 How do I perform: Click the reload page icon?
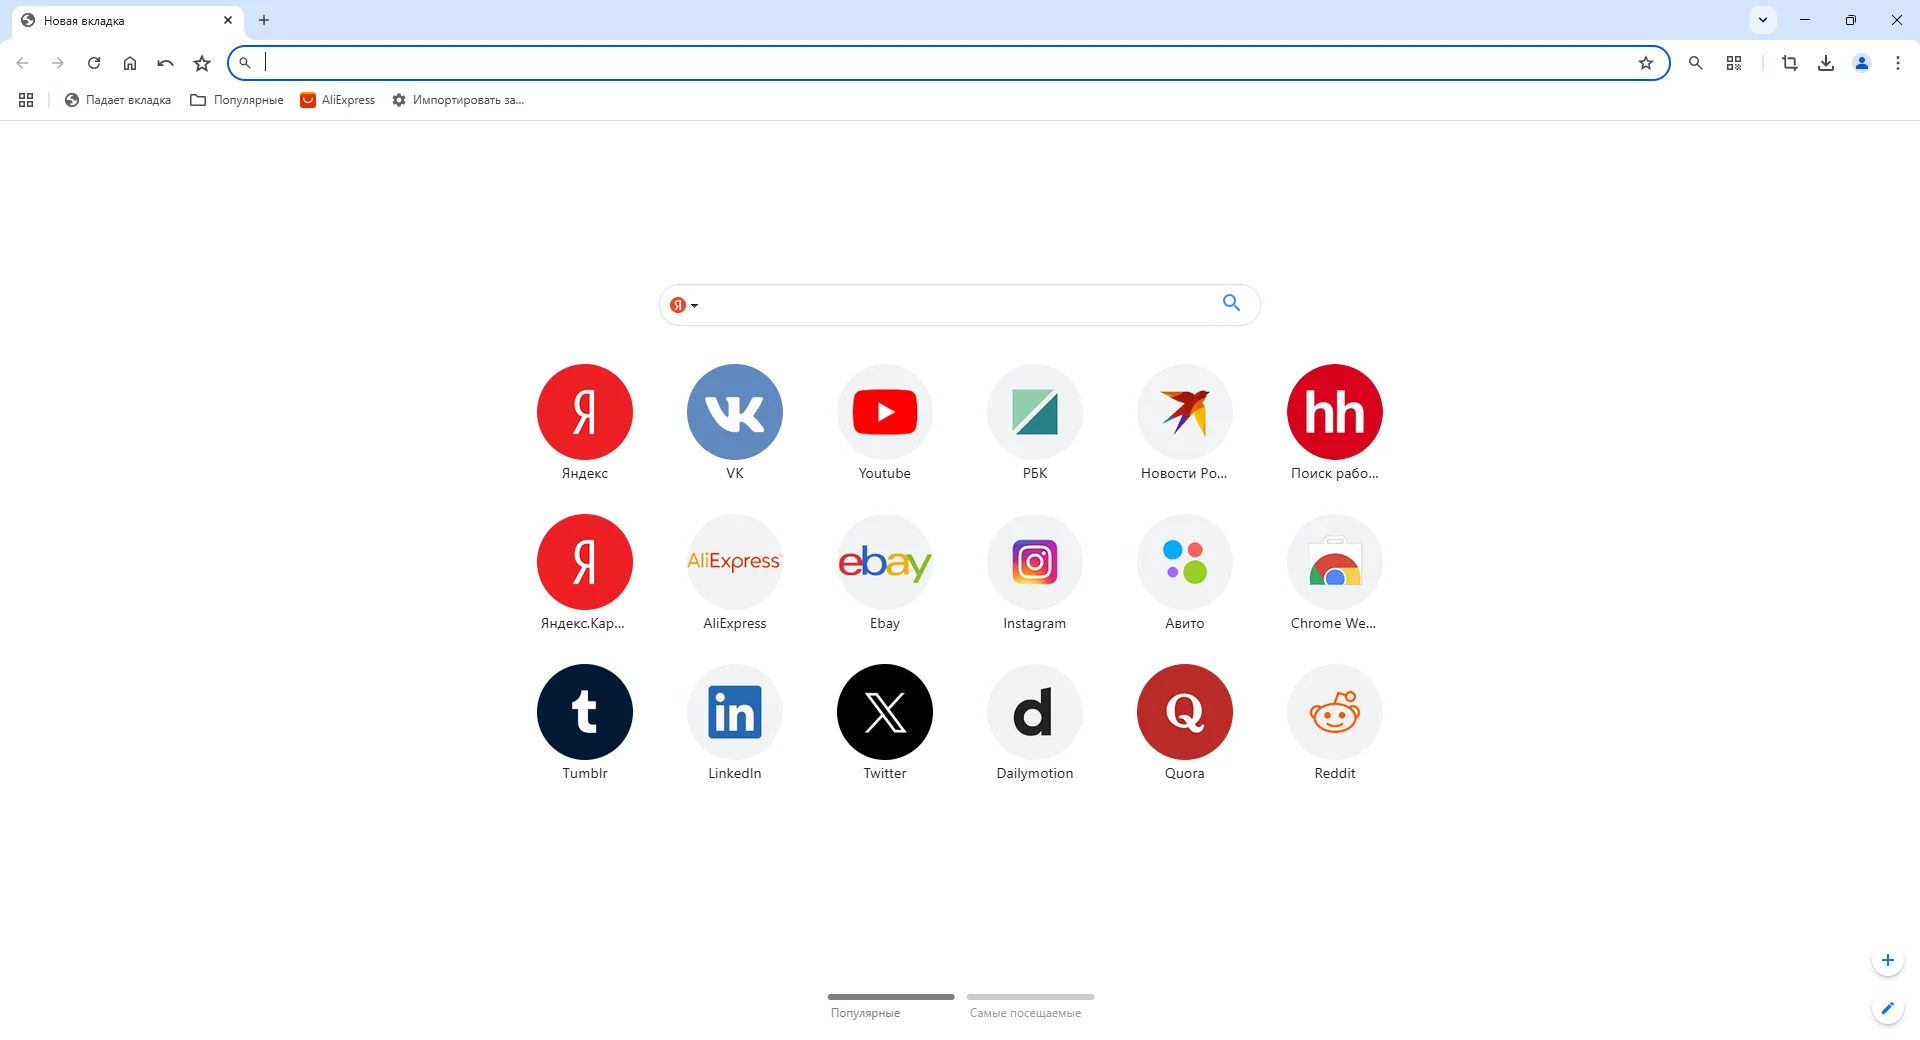point(94,63)
